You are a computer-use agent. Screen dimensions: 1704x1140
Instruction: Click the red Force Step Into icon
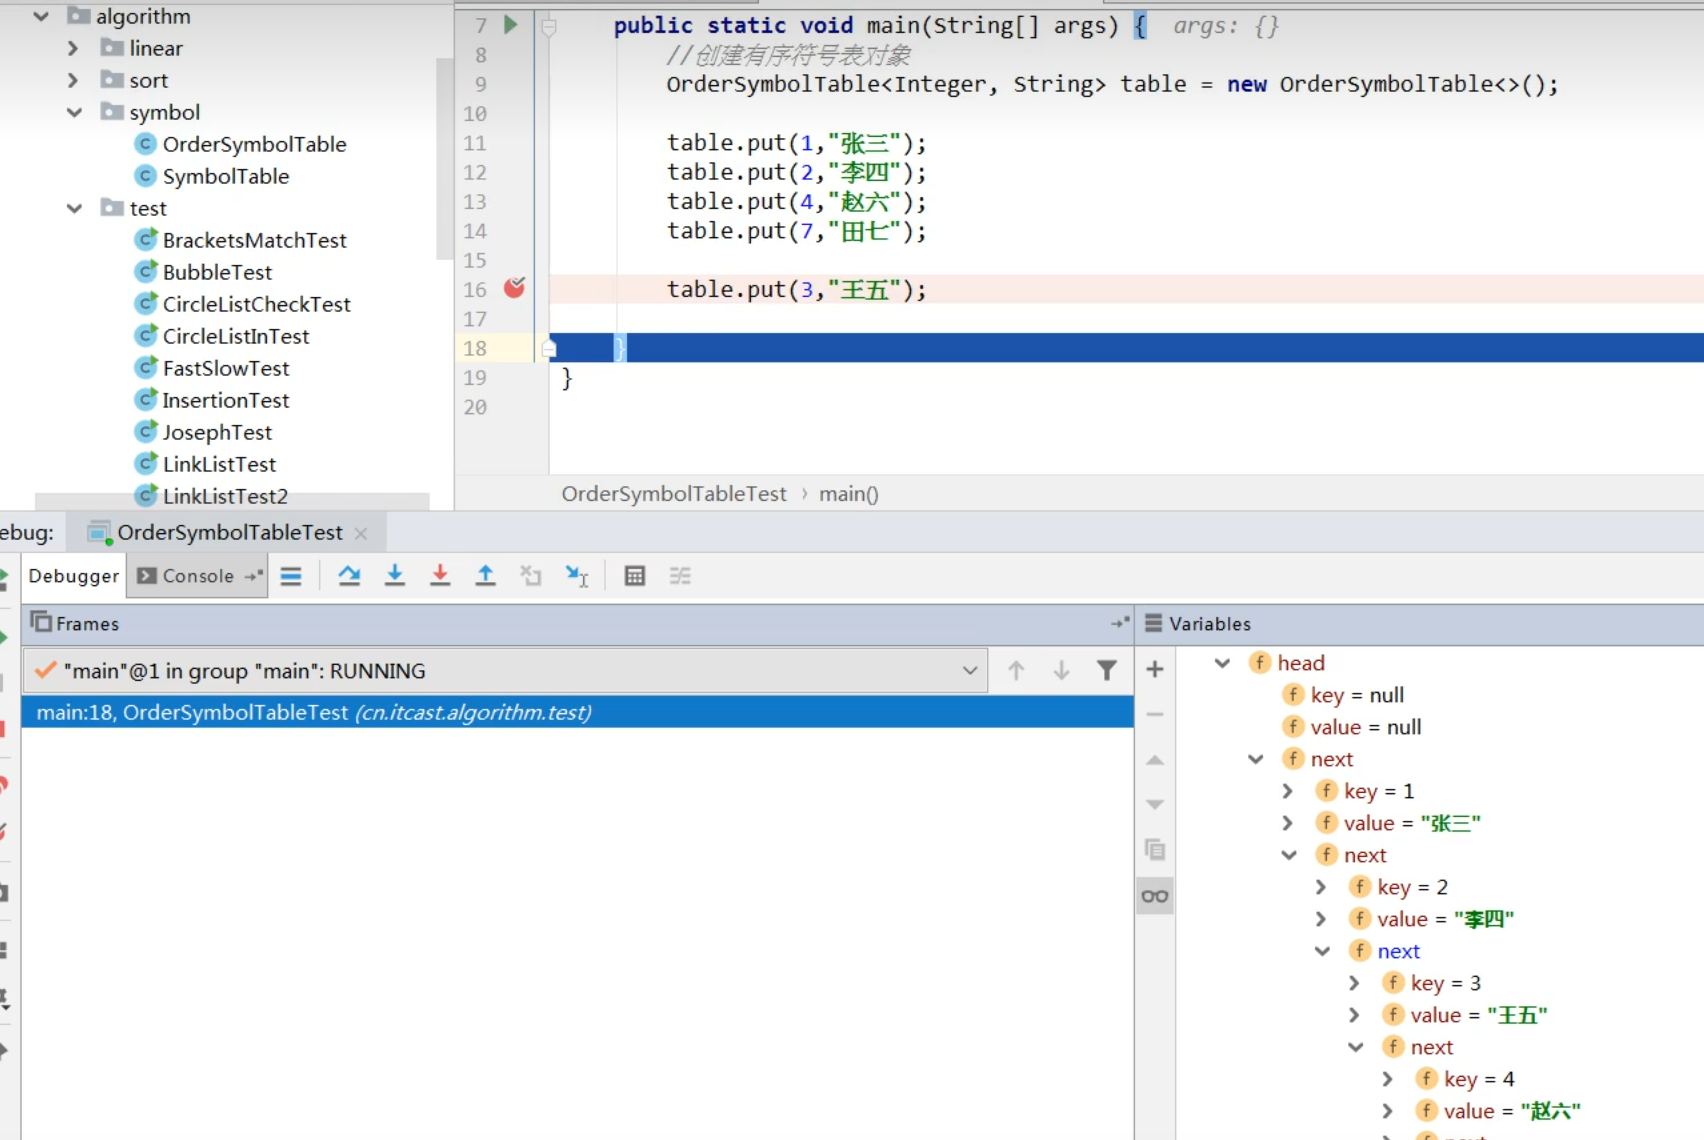pos(440,575)
